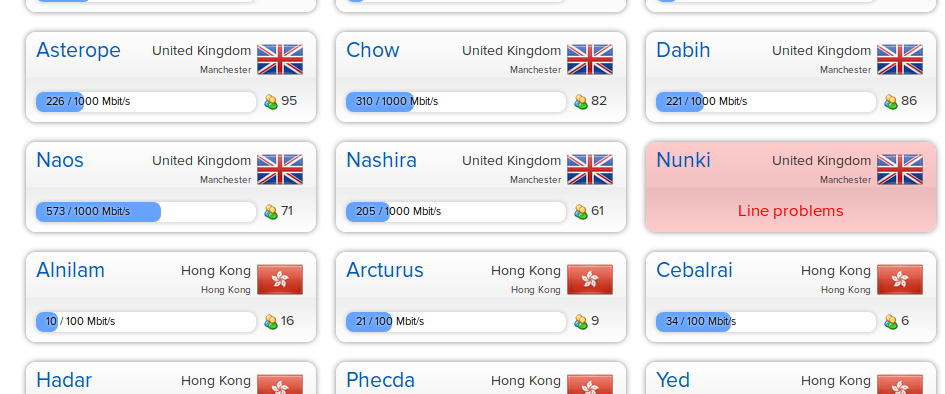
Task: Open the Nunki server with line problems
Action: 683,160
